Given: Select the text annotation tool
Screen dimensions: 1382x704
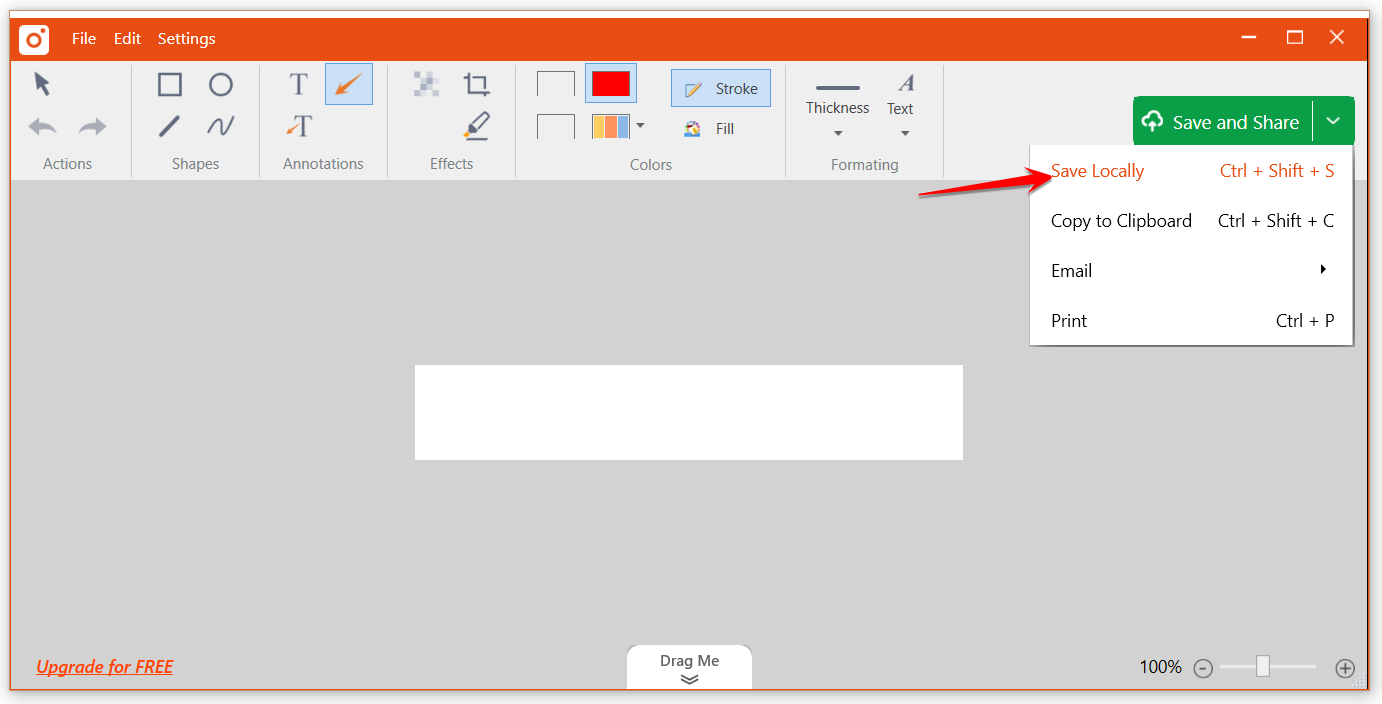Looking at the screenshot, I should pos(298,85).
